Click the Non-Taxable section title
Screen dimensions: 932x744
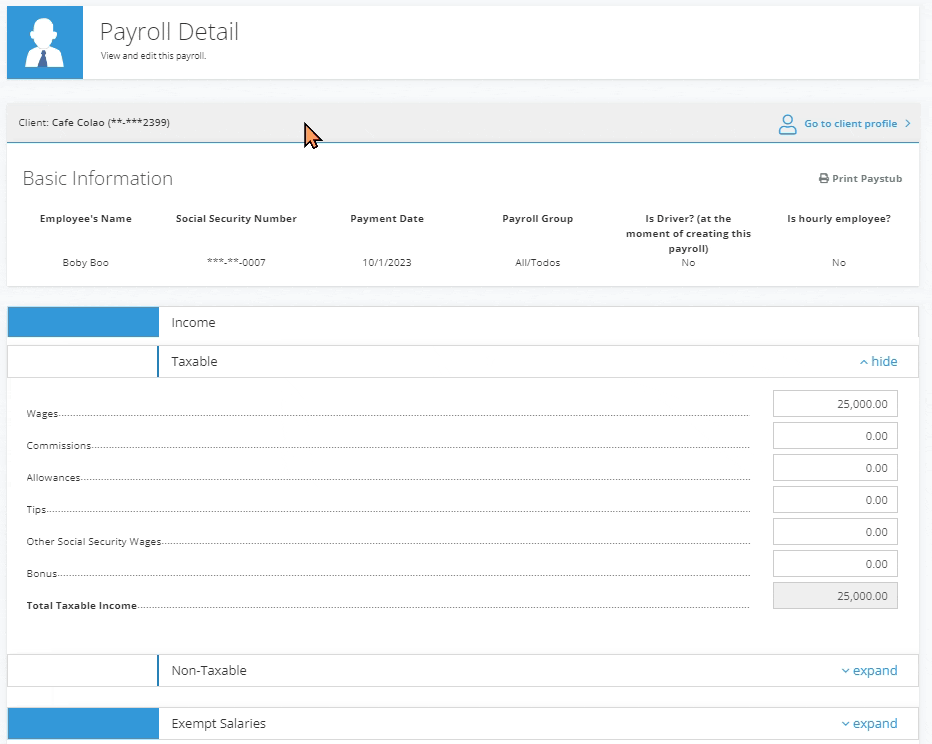[x=209, y=670]
